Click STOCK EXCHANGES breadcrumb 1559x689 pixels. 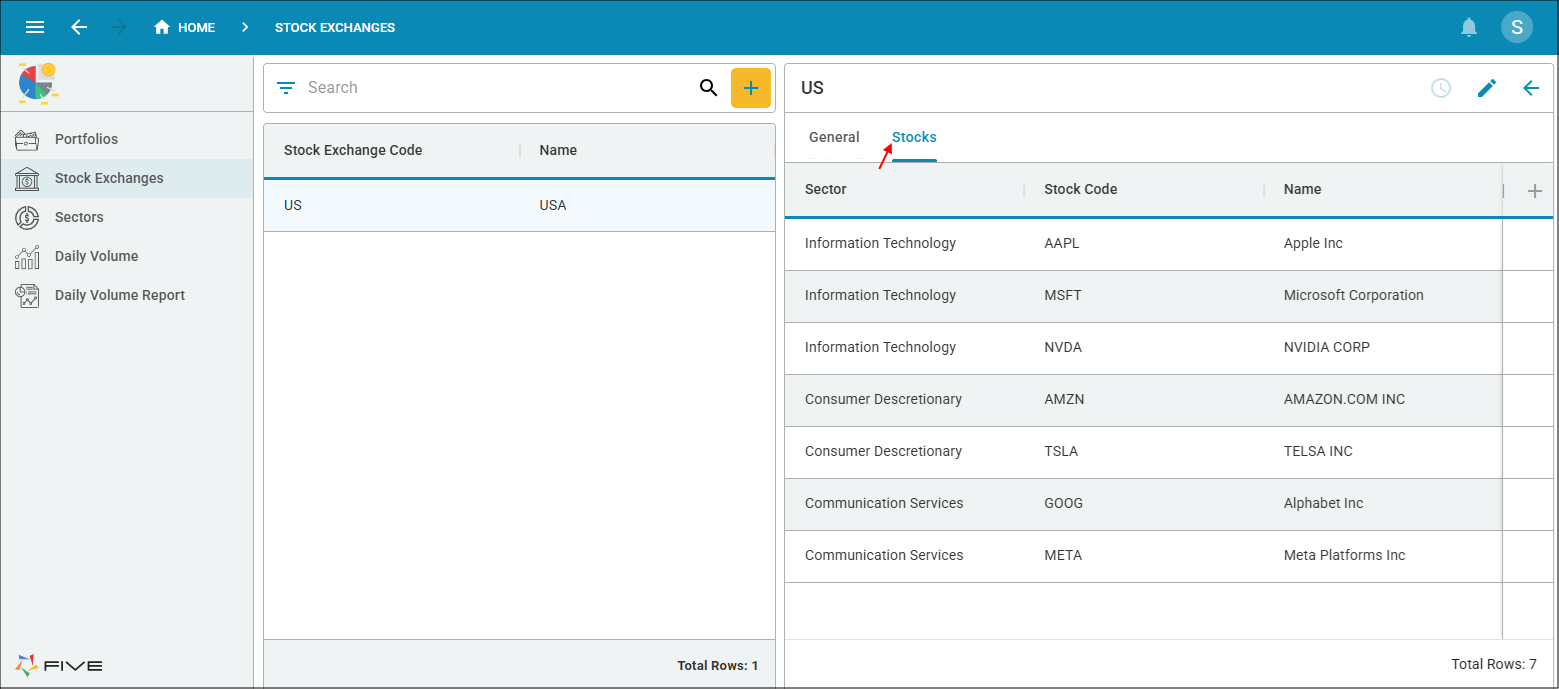[x=335, y=27]
